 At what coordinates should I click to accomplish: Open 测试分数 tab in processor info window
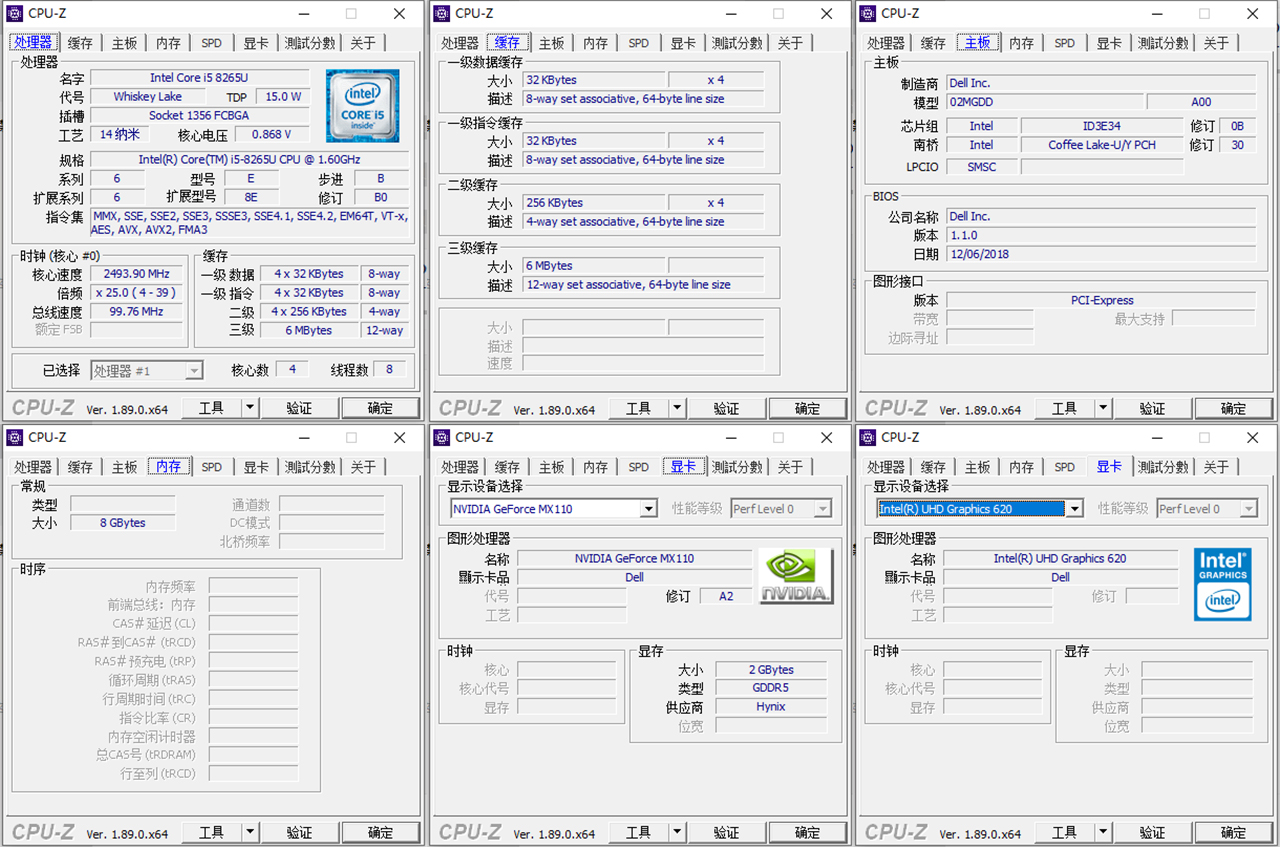[310, 43]
